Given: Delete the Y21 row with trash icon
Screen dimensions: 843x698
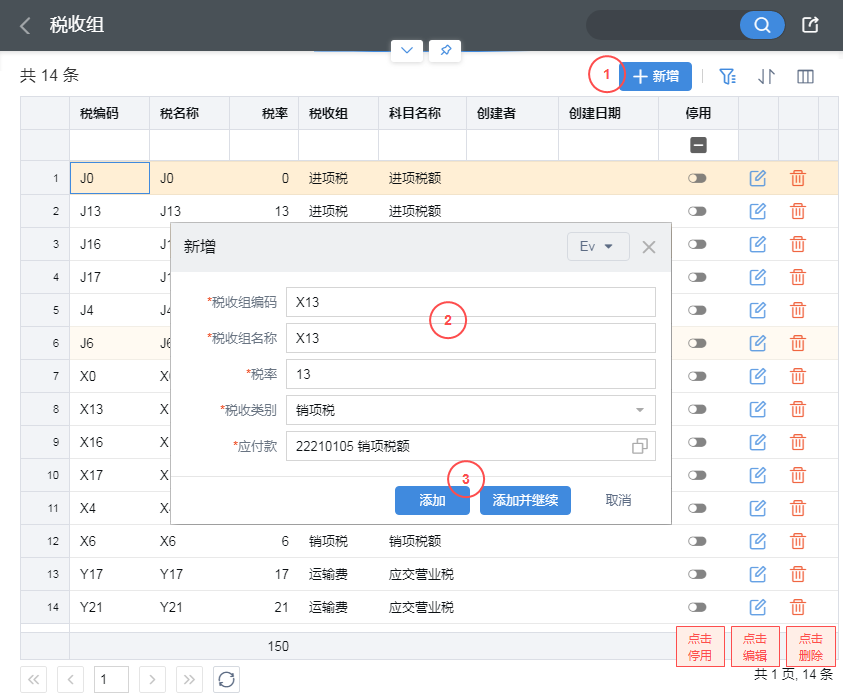Looking at the screenshot, I should click(x=798, y=607).
